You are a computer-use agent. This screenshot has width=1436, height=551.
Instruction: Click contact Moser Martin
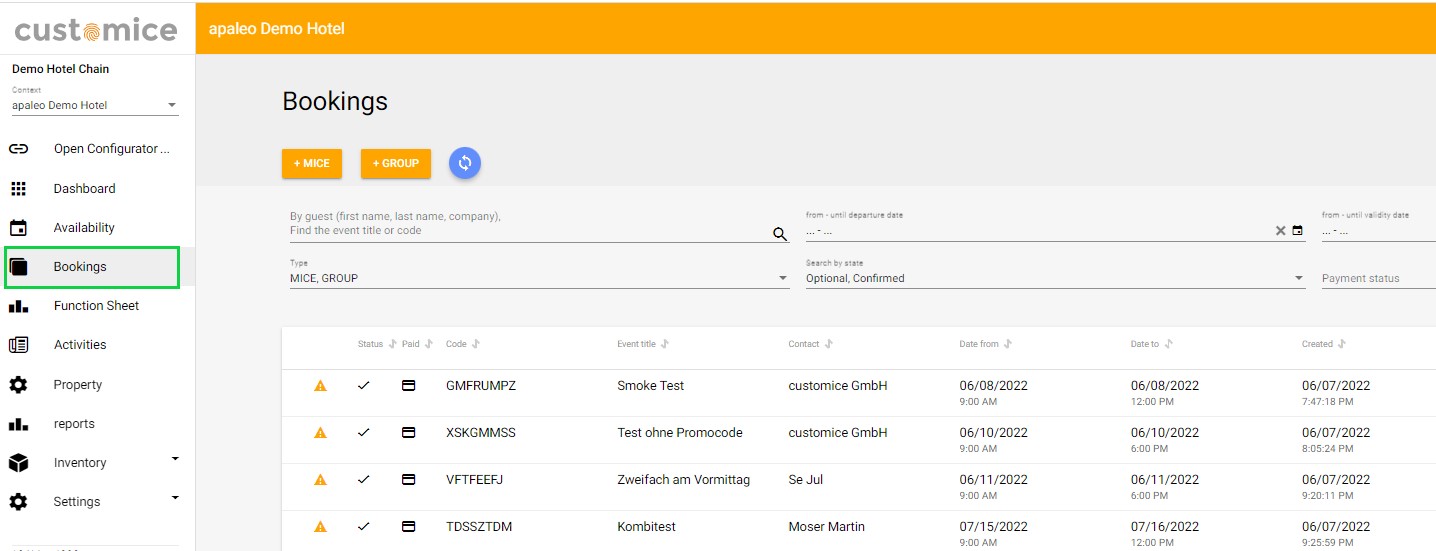(x=827, y=526)
